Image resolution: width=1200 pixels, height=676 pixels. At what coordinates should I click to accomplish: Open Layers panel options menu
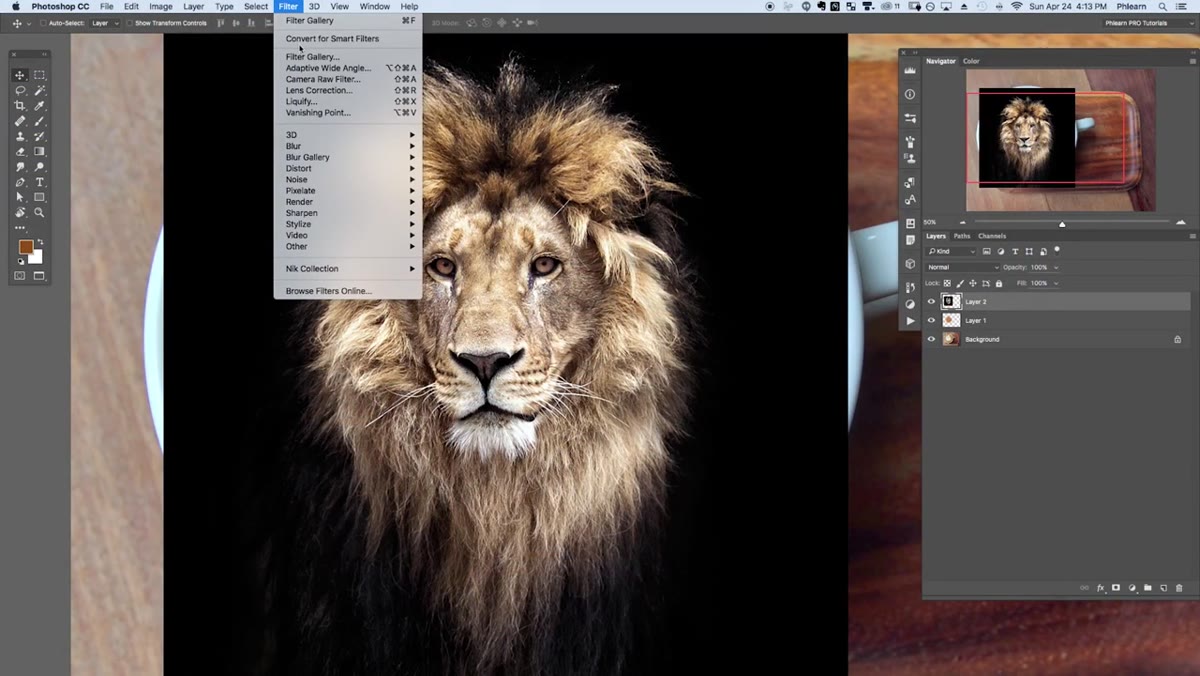(1192, 236)
